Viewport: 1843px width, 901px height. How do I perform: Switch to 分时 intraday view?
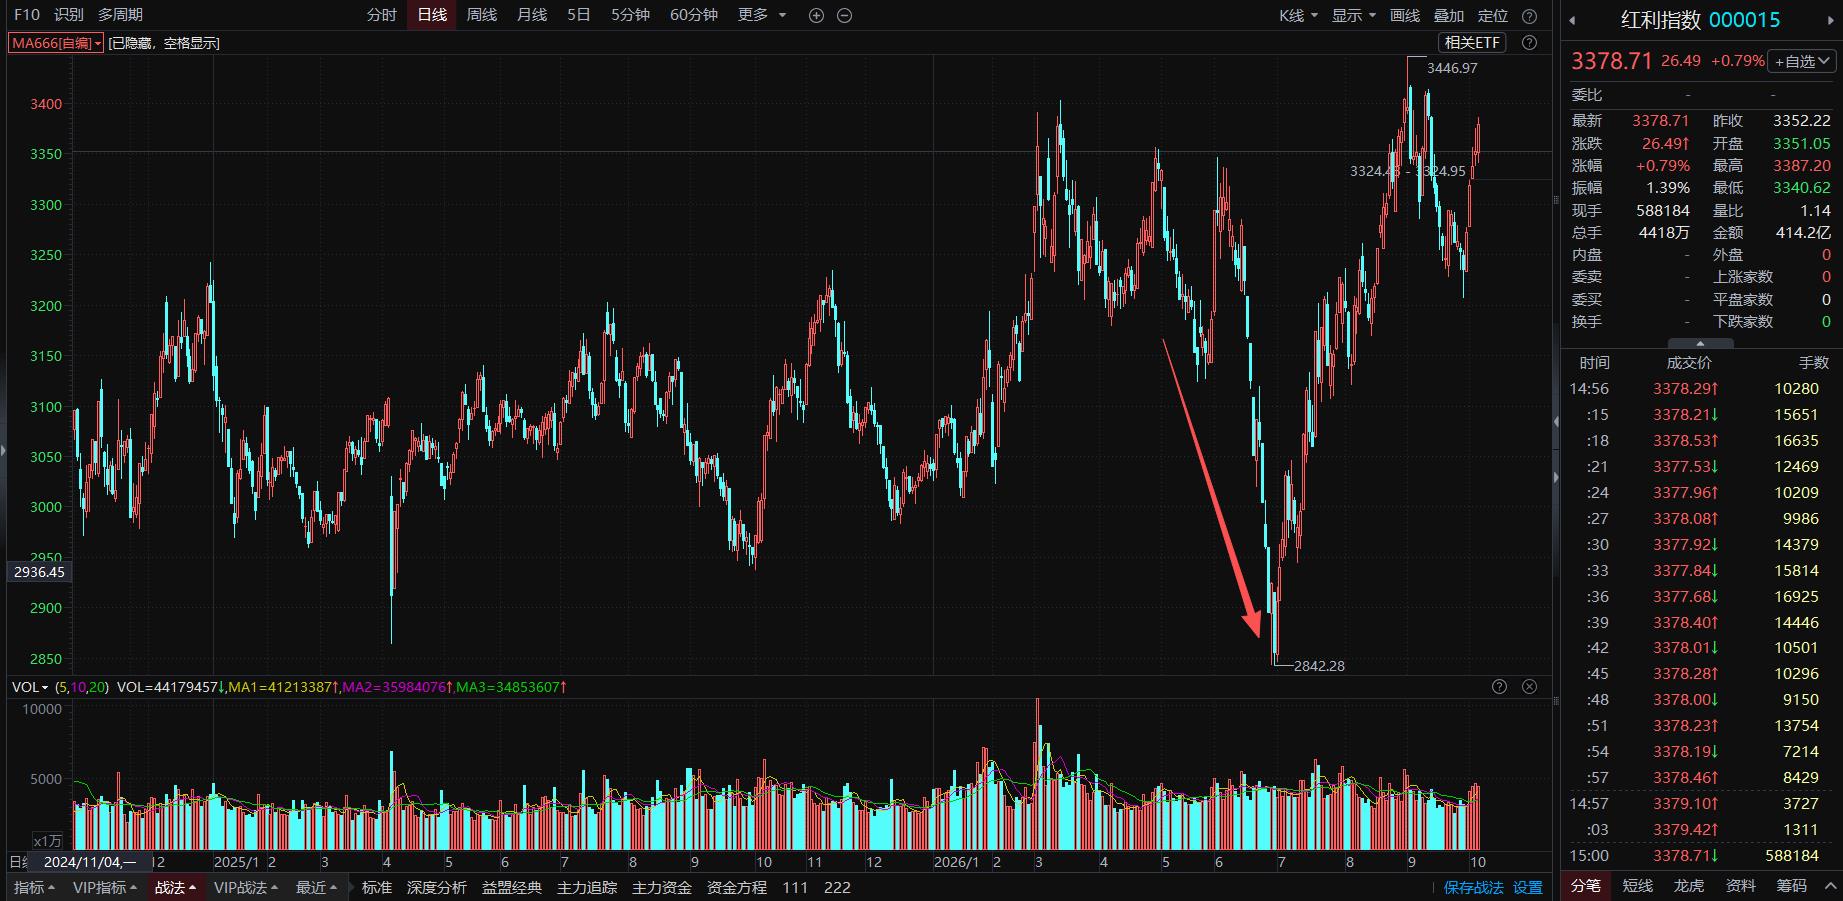(381, 15)
